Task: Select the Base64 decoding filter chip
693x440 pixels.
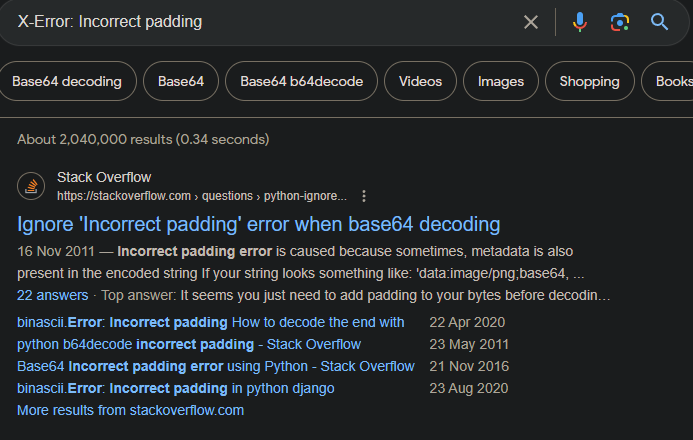Action: coord(67,82)
